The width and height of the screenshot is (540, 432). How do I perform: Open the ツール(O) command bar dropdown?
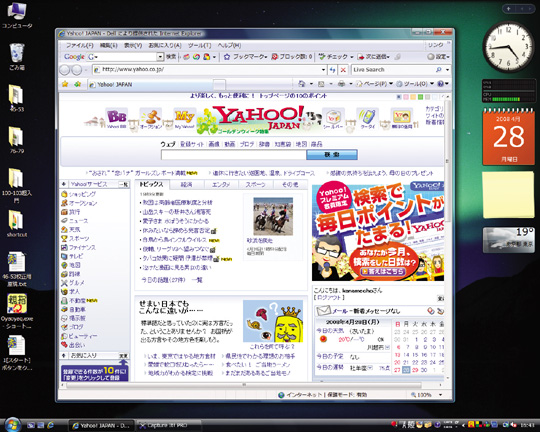(415, 84)
